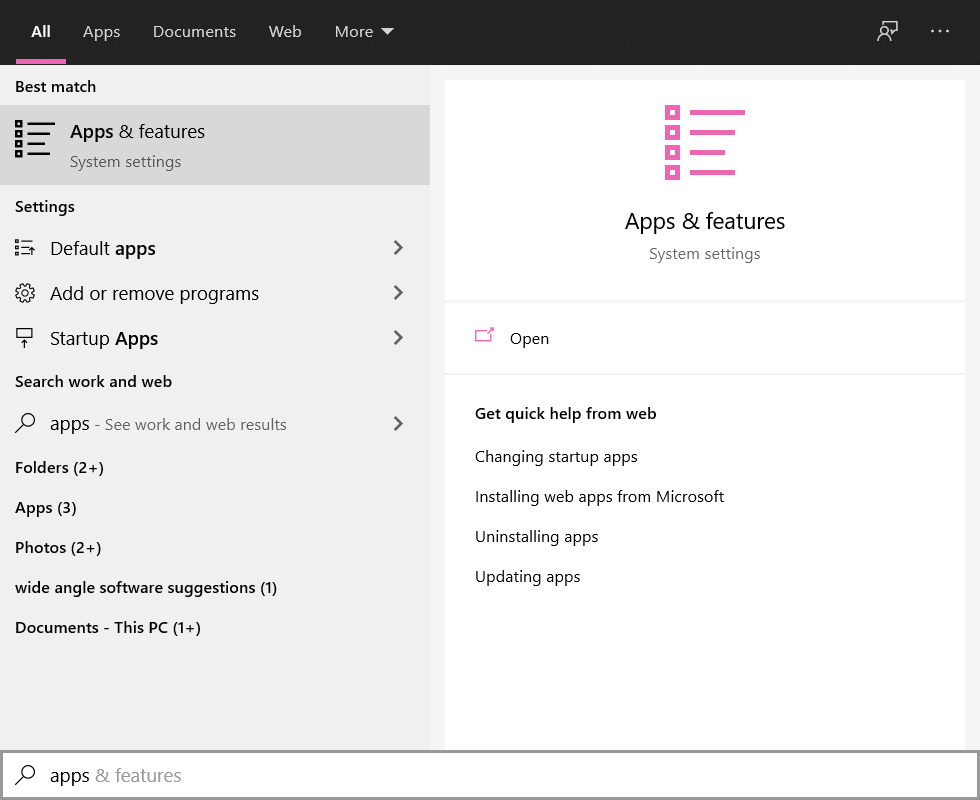Open Installing web apps from Microsoft link
This screenshot has width=980, height=800.
(x=599, y=497)
